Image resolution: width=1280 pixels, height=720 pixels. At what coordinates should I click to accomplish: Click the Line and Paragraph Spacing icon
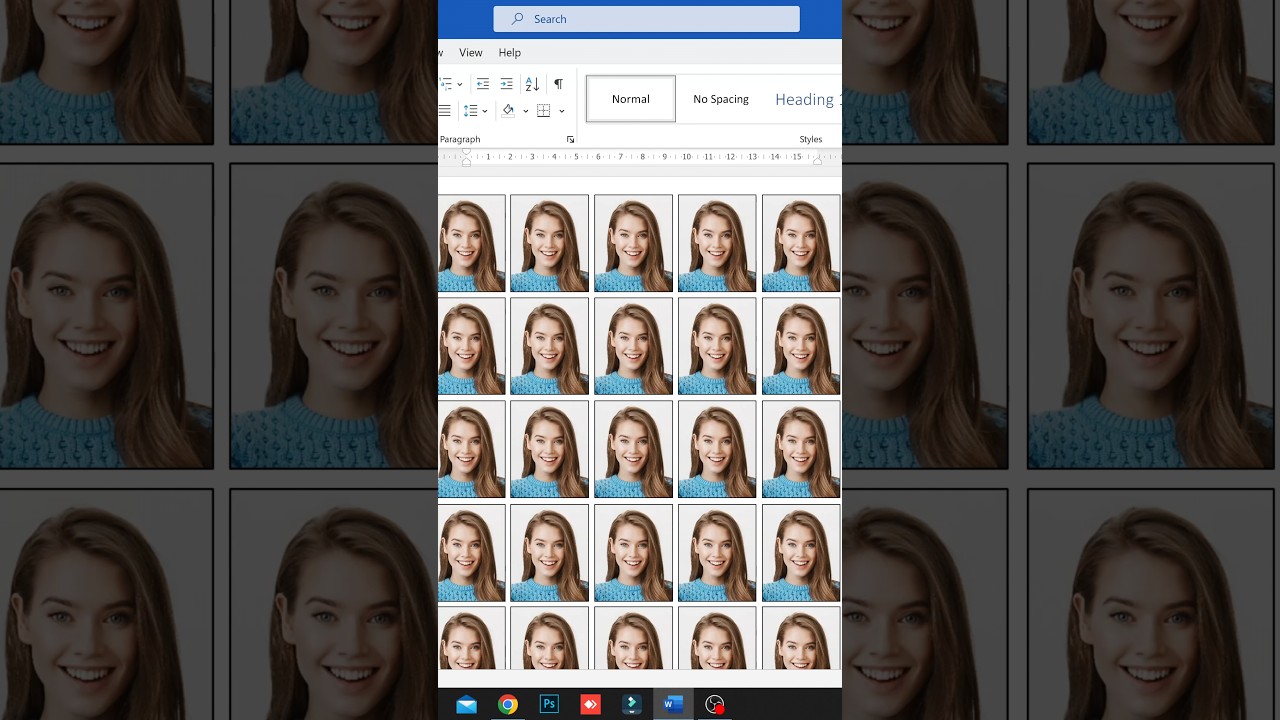pyautogui.click(x=470, y=111)
